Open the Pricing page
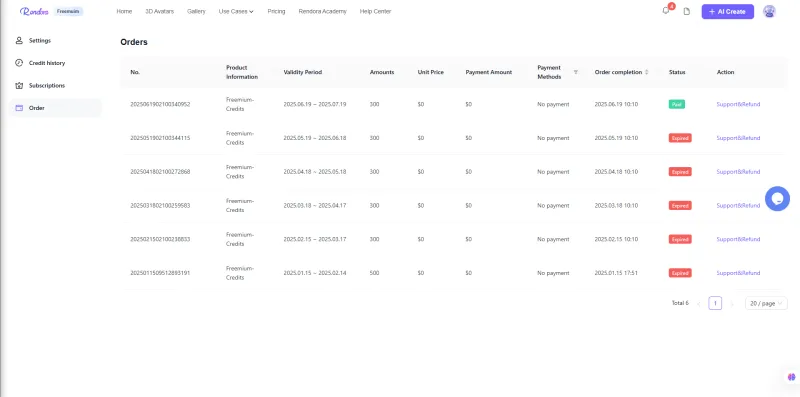 click(276, 11)
